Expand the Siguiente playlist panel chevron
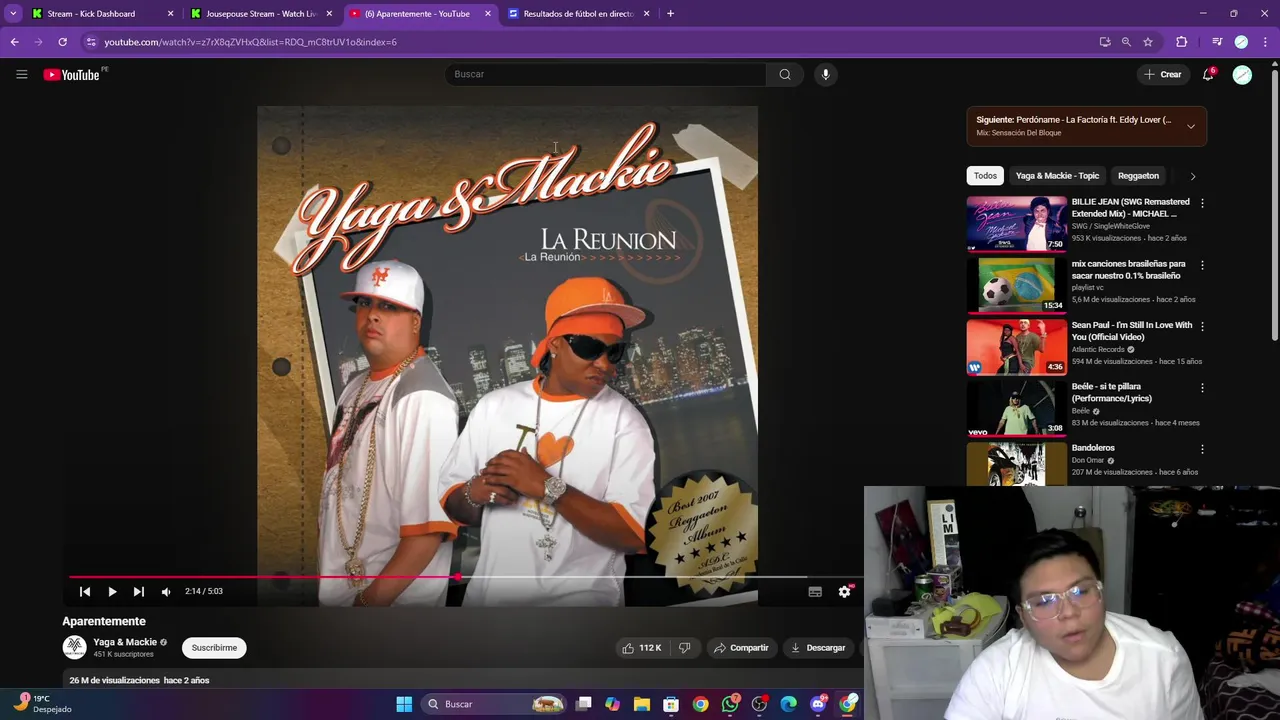 [1191, 126]
